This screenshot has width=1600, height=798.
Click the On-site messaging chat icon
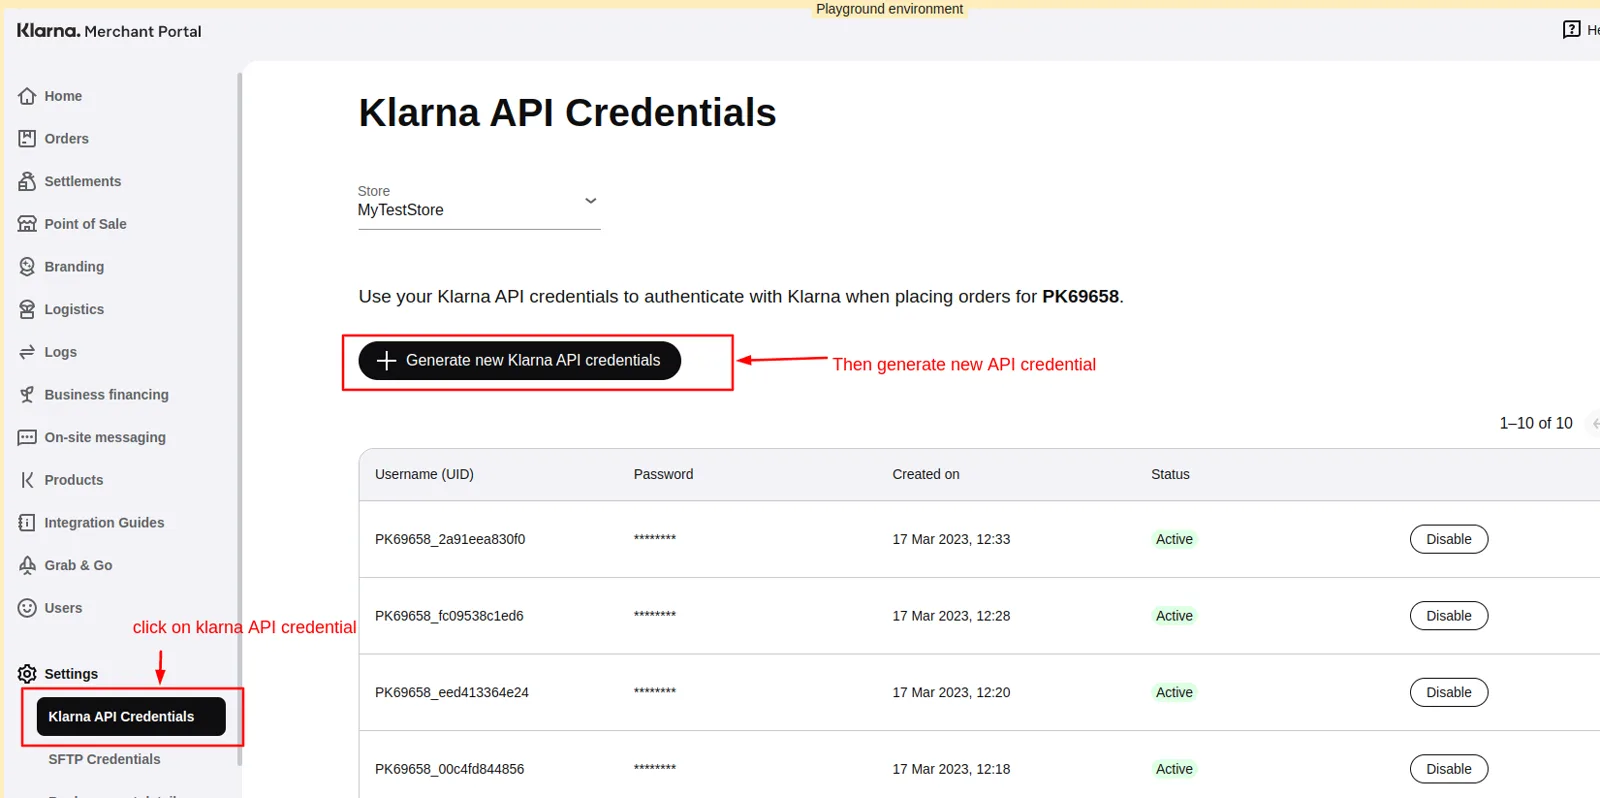tap(27, 437)
